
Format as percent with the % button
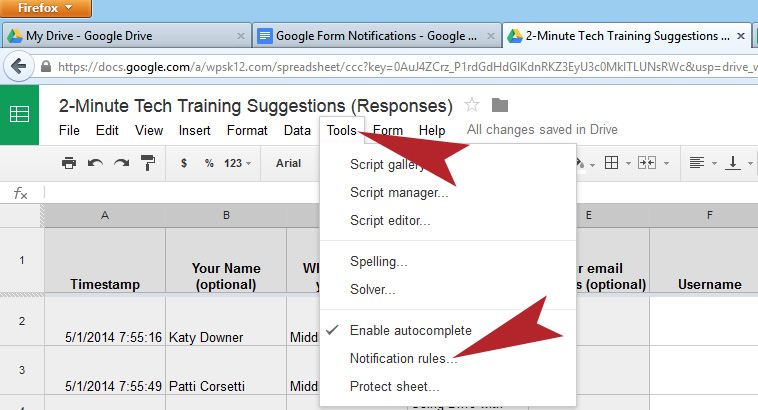(x=209, y=163)
